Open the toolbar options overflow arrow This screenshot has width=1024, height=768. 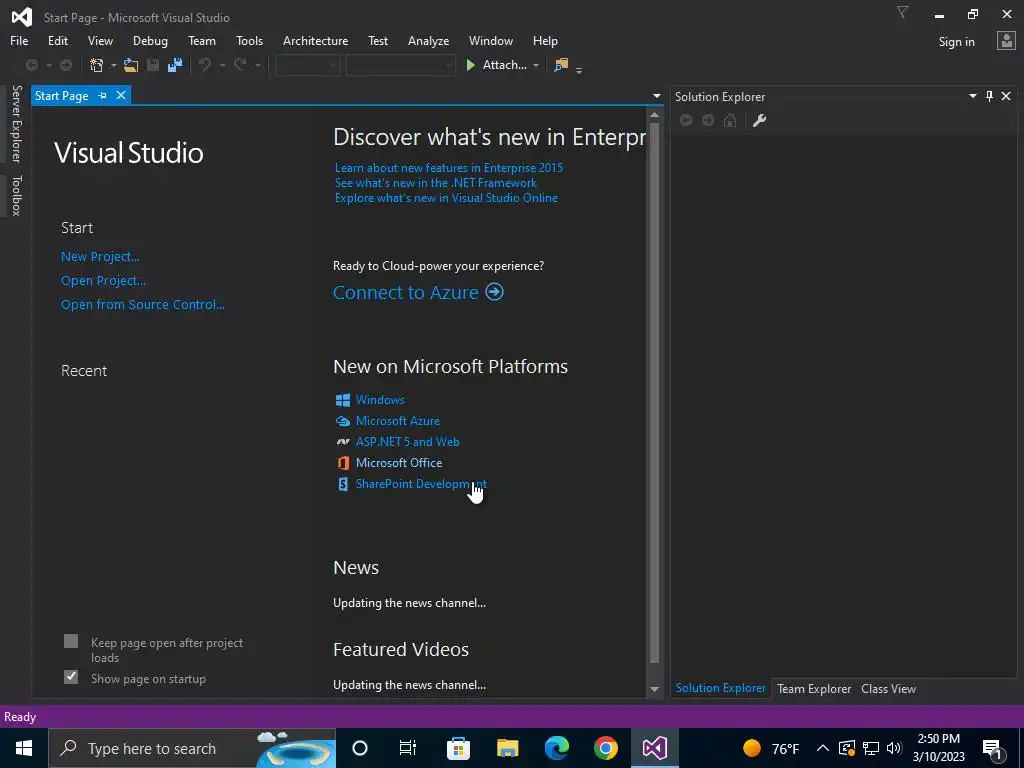[x=579, y=69]
